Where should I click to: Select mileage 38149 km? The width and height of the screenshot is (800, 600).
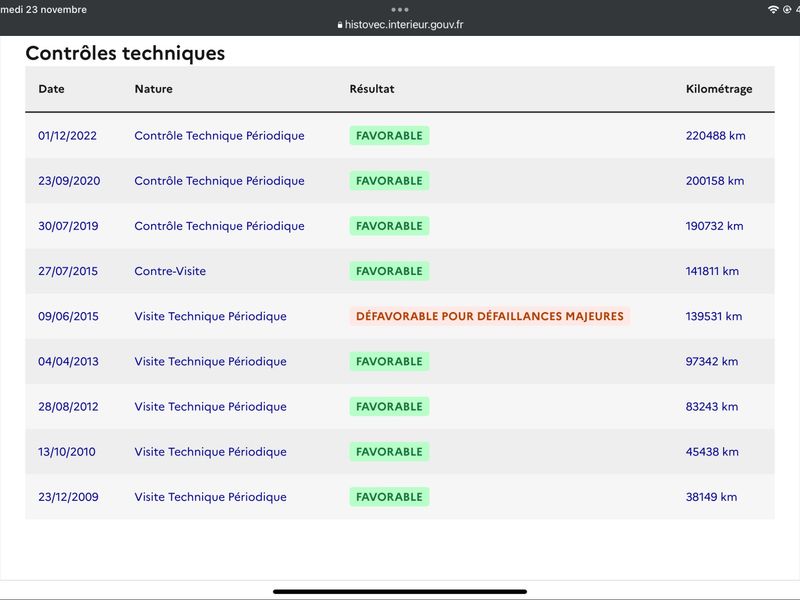tap(711, 497)
